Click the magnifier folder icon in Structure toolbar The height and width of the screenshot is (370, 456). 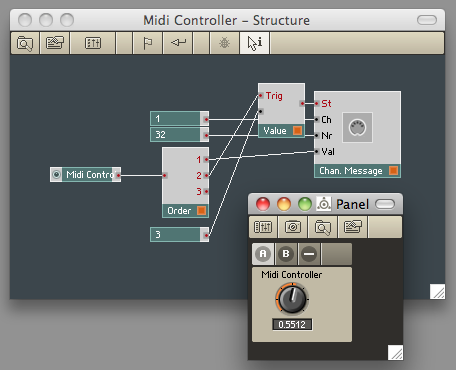tap(25, 43)
